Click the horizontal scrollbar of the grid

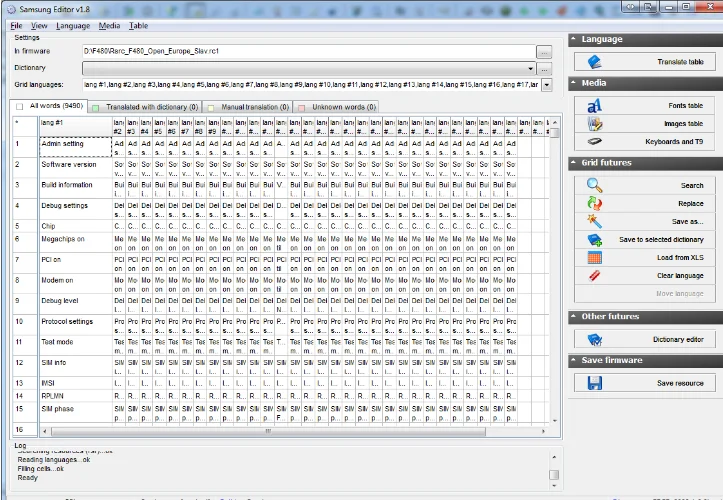[268, 431]
